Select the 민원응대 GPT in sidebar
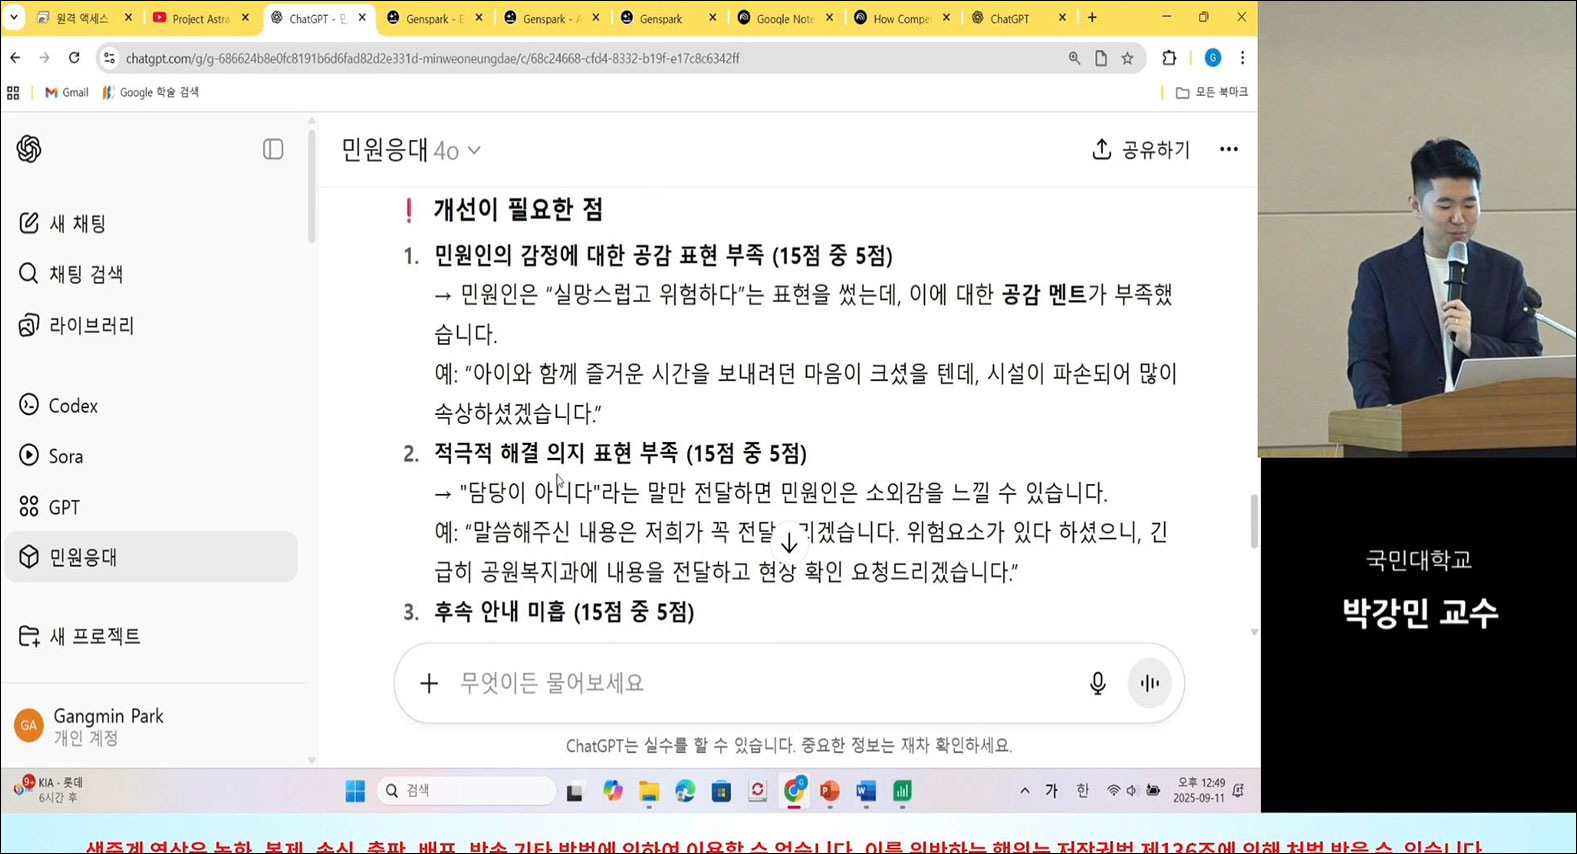This screenshot has height=854, width=1577. click(83, 557)
